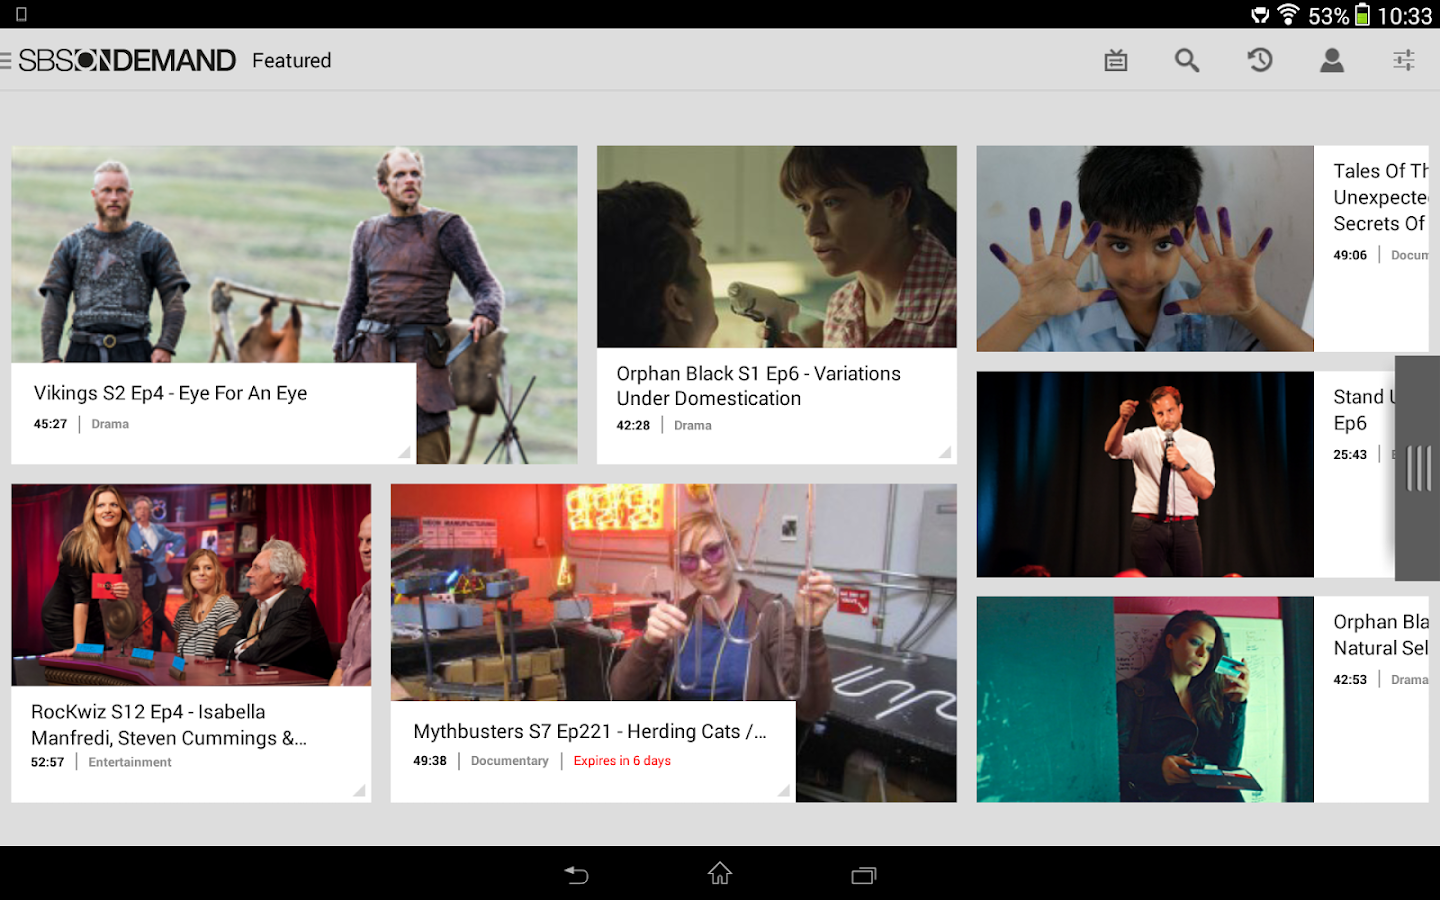Check the Wi-Fi status icon

(x=1286, y=15)
